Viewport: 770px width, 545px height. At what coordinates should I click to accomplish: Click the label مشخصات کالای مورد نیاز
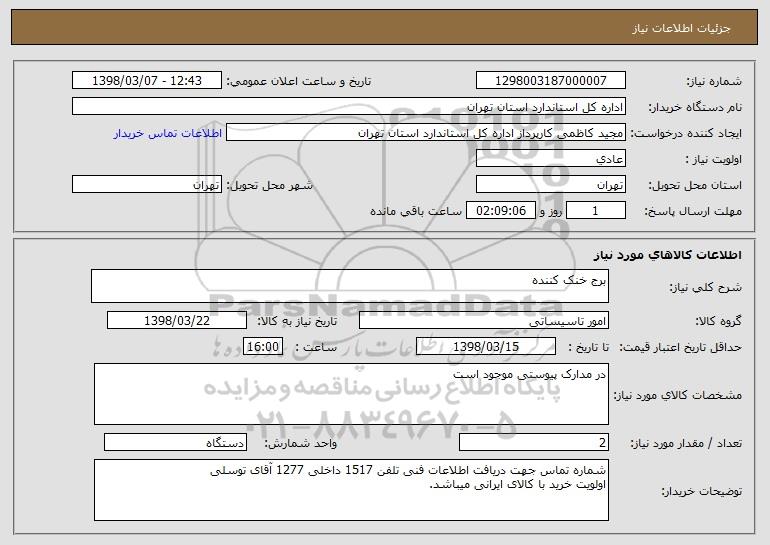click(x=678, y=395)
